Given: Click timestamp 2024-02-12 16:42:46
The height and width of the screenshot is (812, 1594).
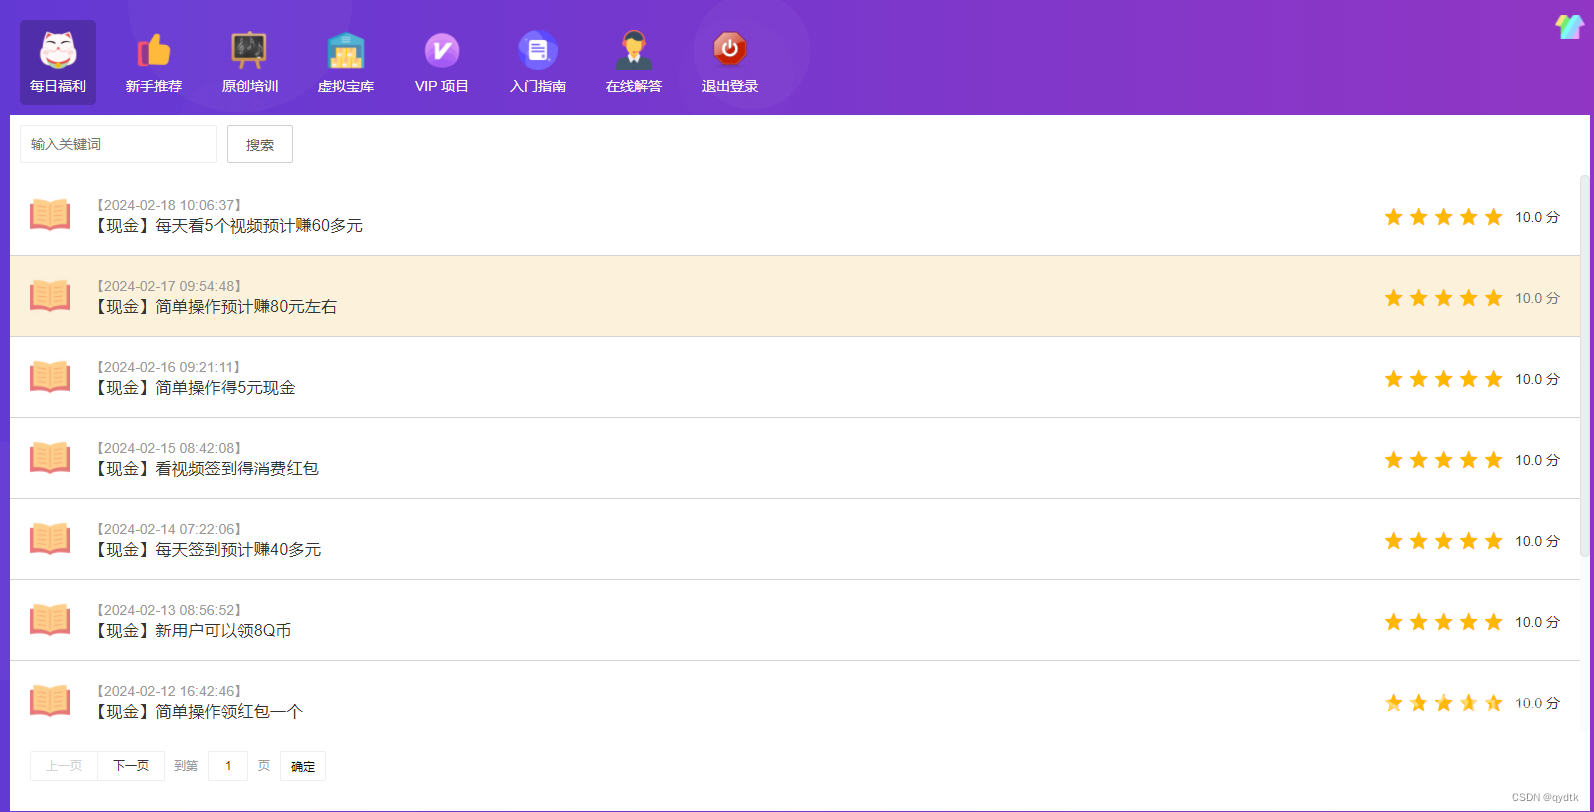Looking at the screenshot, I should (170, 691).
